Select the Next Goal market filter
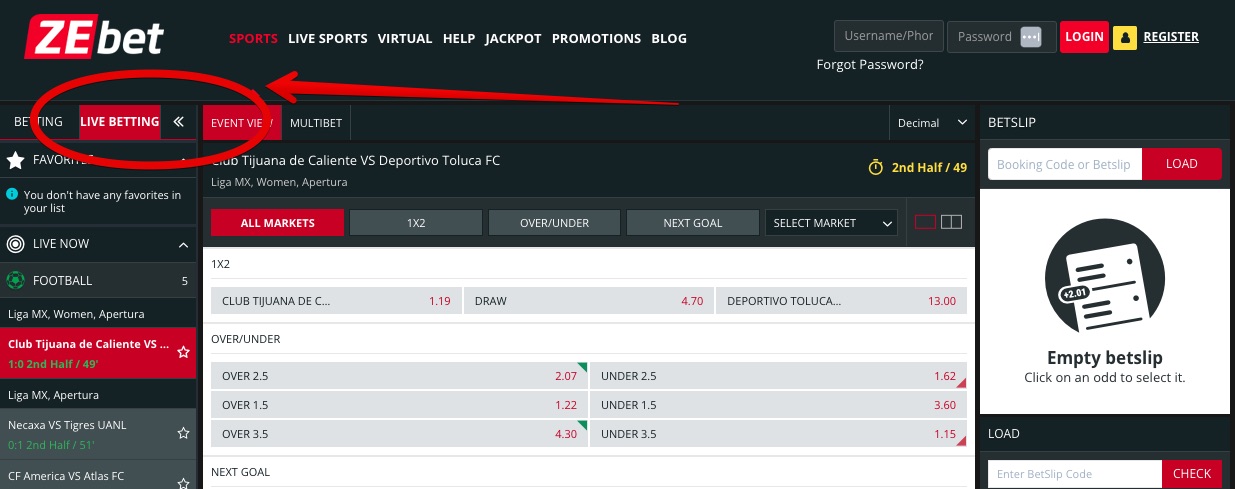Image resolution: width=1235 pixels, height=489 pixels. click(693, 223)
